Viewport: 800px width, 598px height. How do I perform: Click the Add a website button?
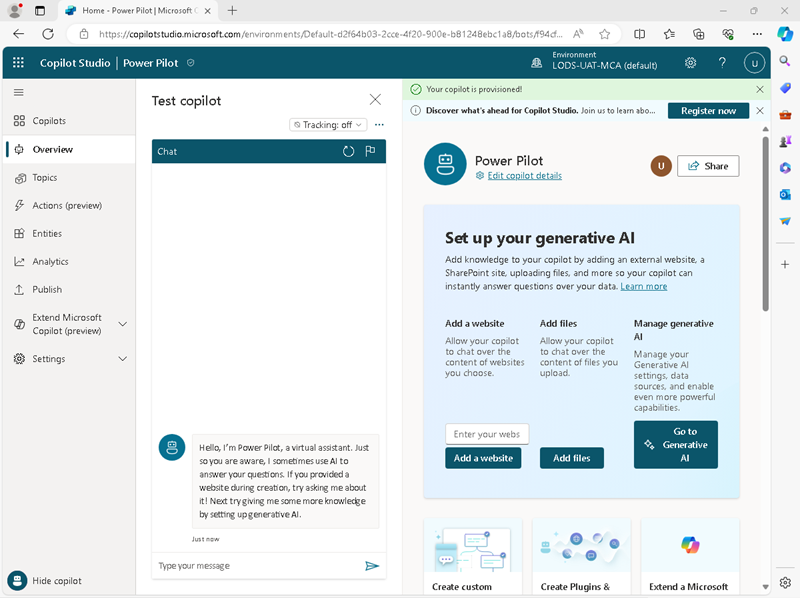coord(483,458)
